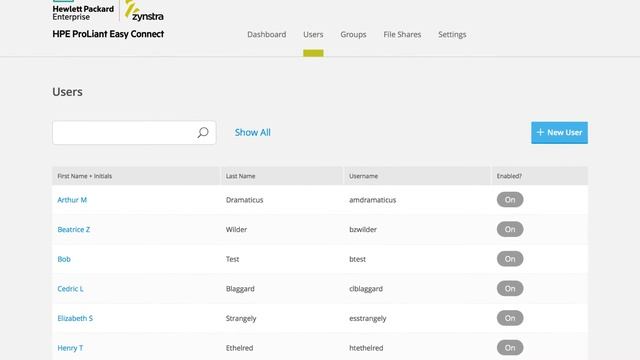Disable the Bob Test user toggle

[510, 259]
